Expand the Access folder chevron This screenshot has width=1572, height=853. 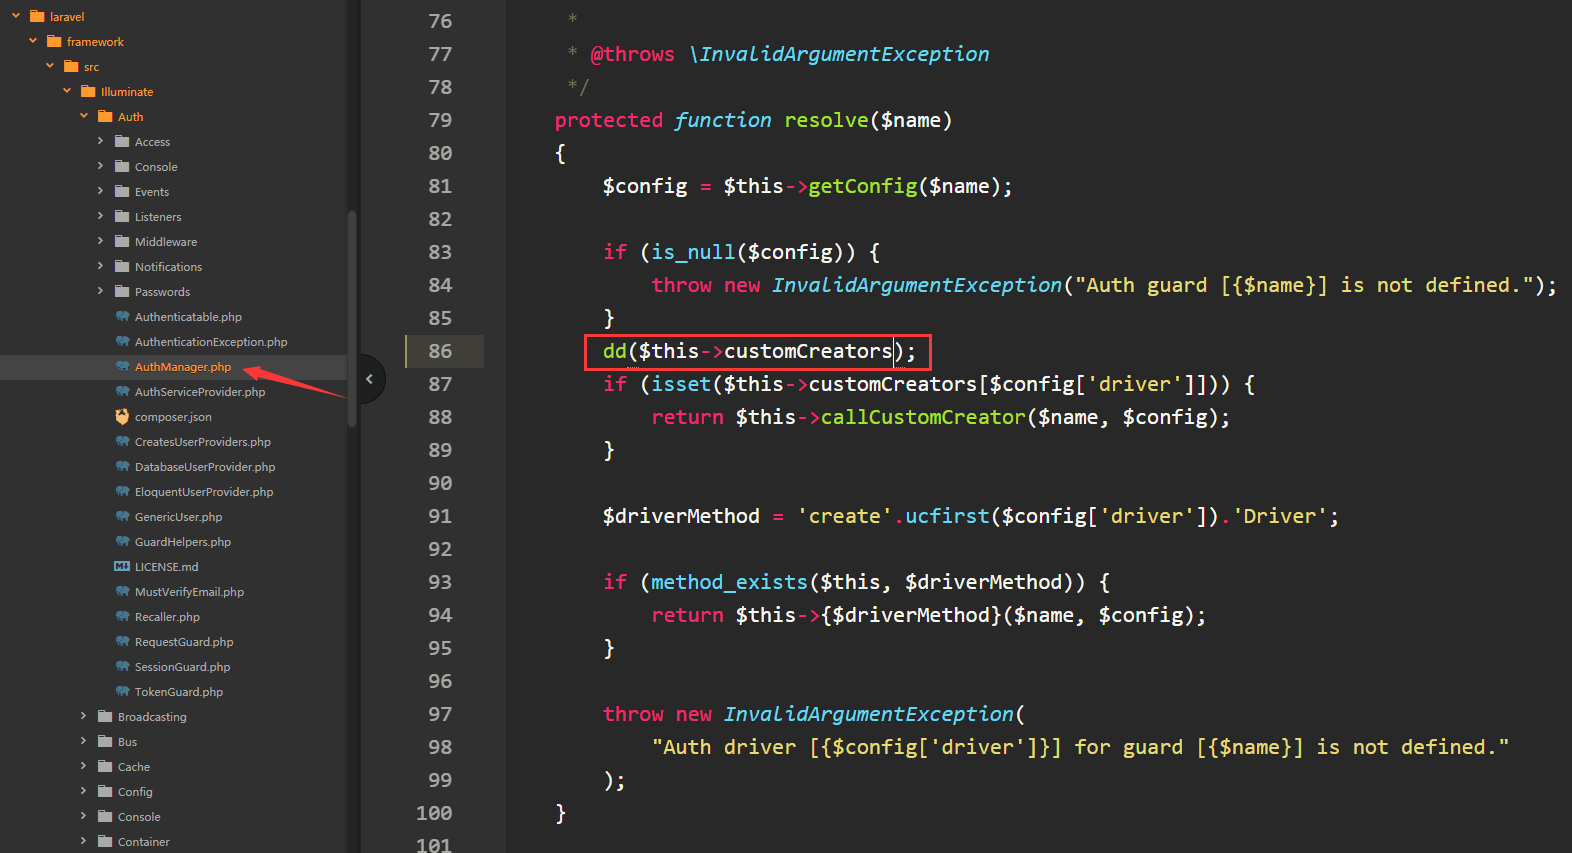pos(101,141)
